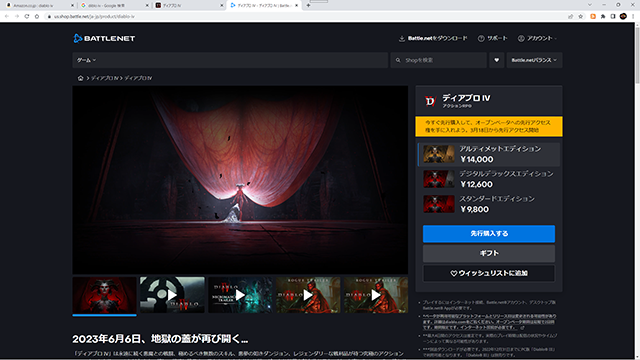Click the home icon in breadcrumb
640x360 pixels.
tap(80, 78)
